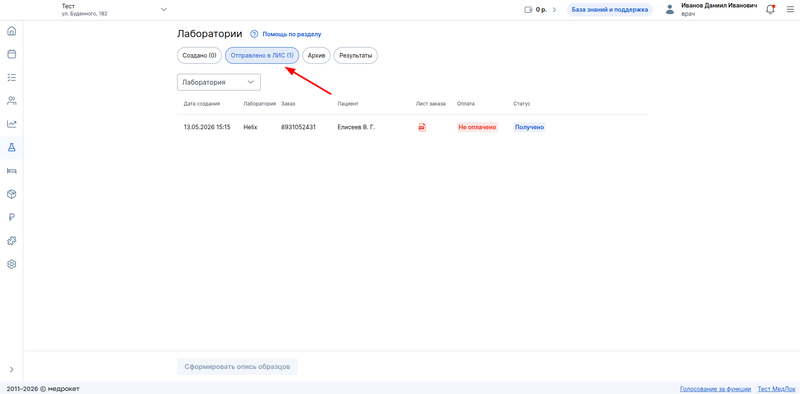Open the Голосование за функции link
The image size is (800, 394).
[x=715, y=389]
